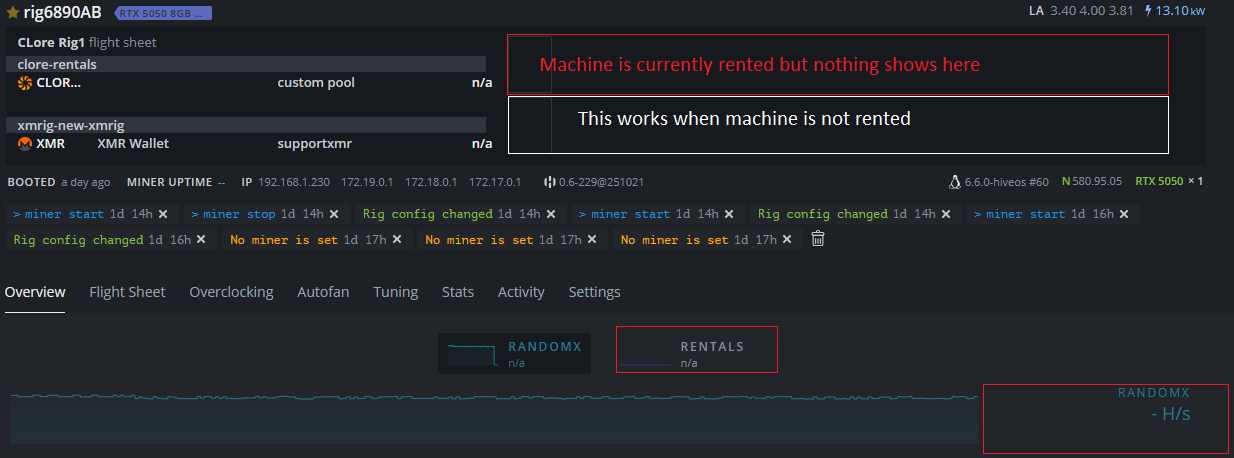Click the Hive agent version icon
The width and height of the screenshot is (1234, 458).
(549, 182)
